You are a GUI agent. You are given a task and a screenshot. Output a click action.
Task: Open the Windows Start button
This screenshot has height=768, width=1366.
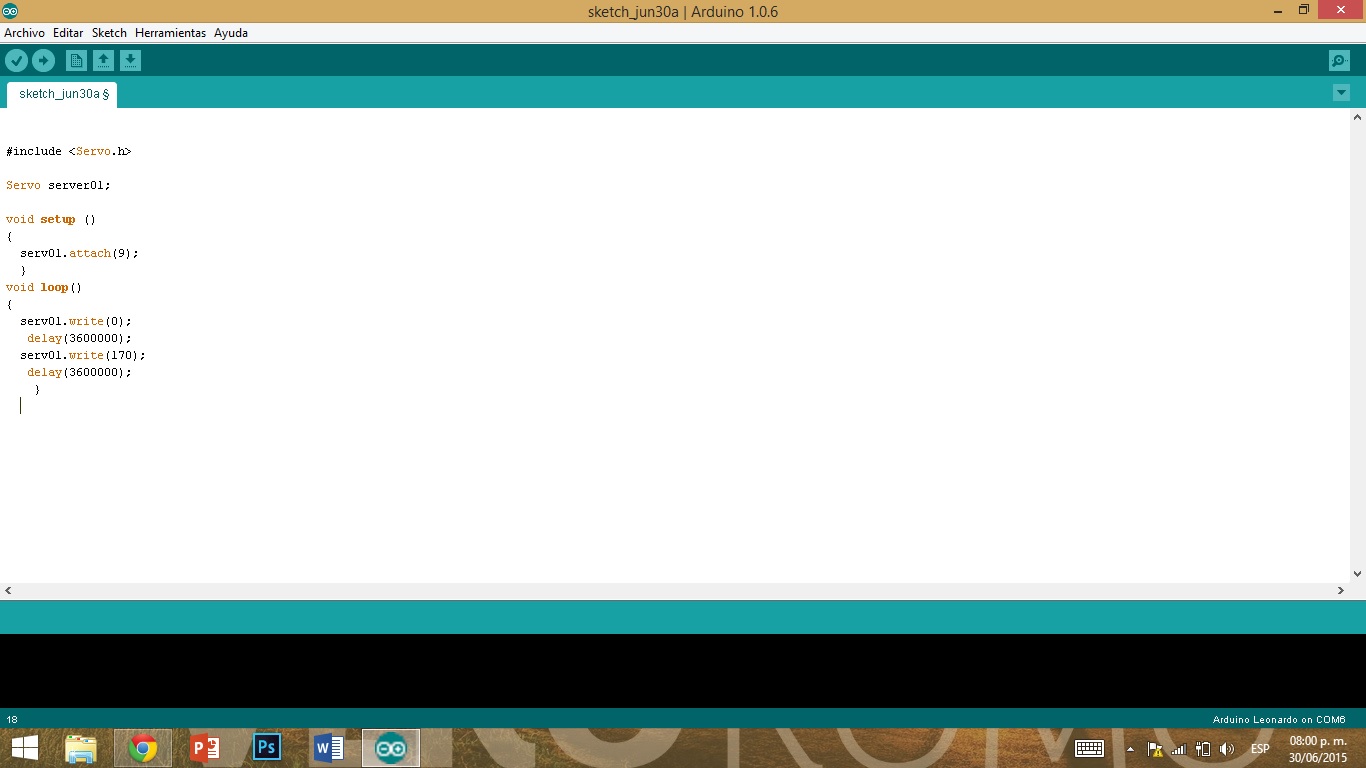tap(24, 748)
